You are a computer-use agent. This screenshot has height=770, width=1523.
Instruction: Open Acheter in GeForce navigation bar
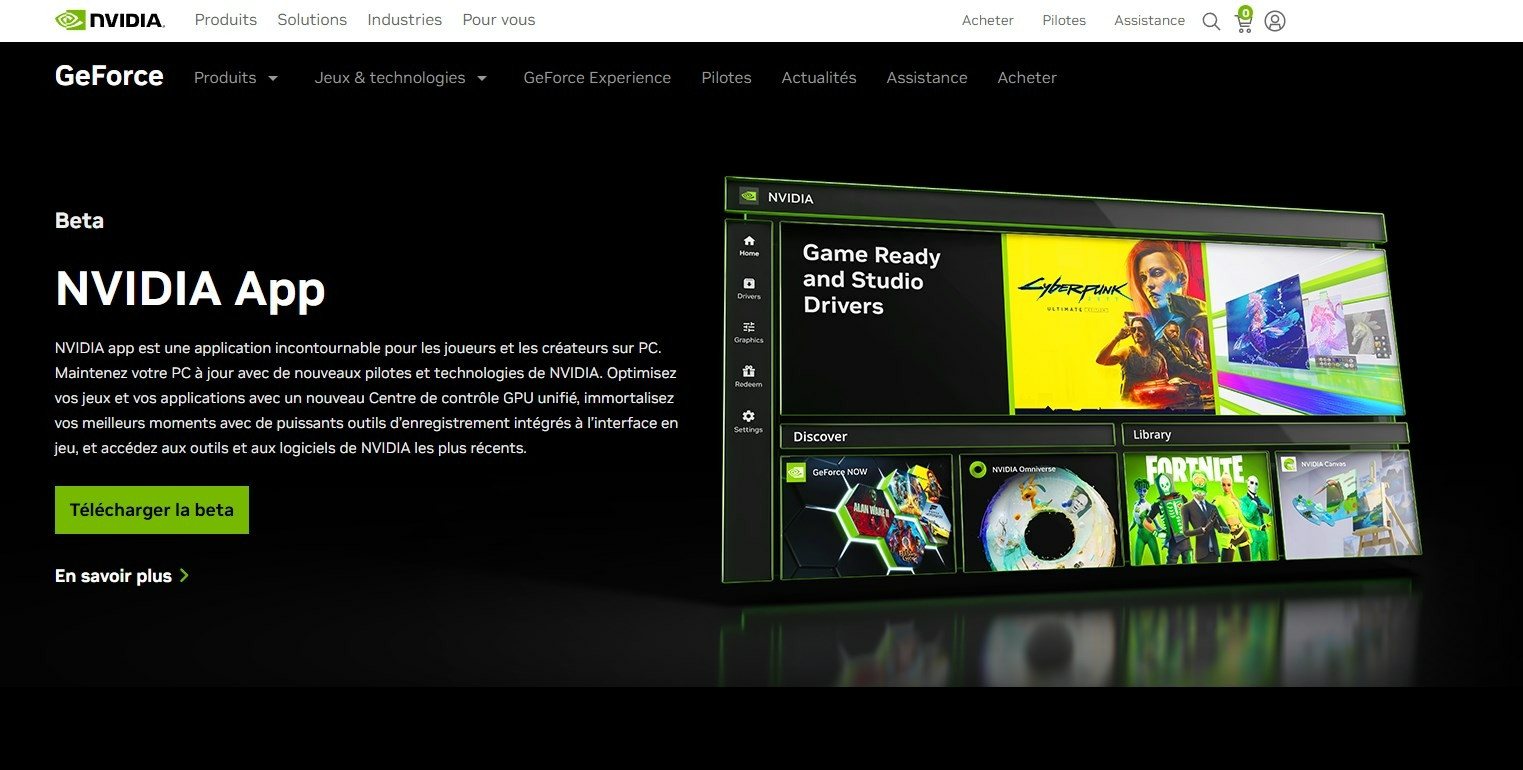(x=1027, y=78)
